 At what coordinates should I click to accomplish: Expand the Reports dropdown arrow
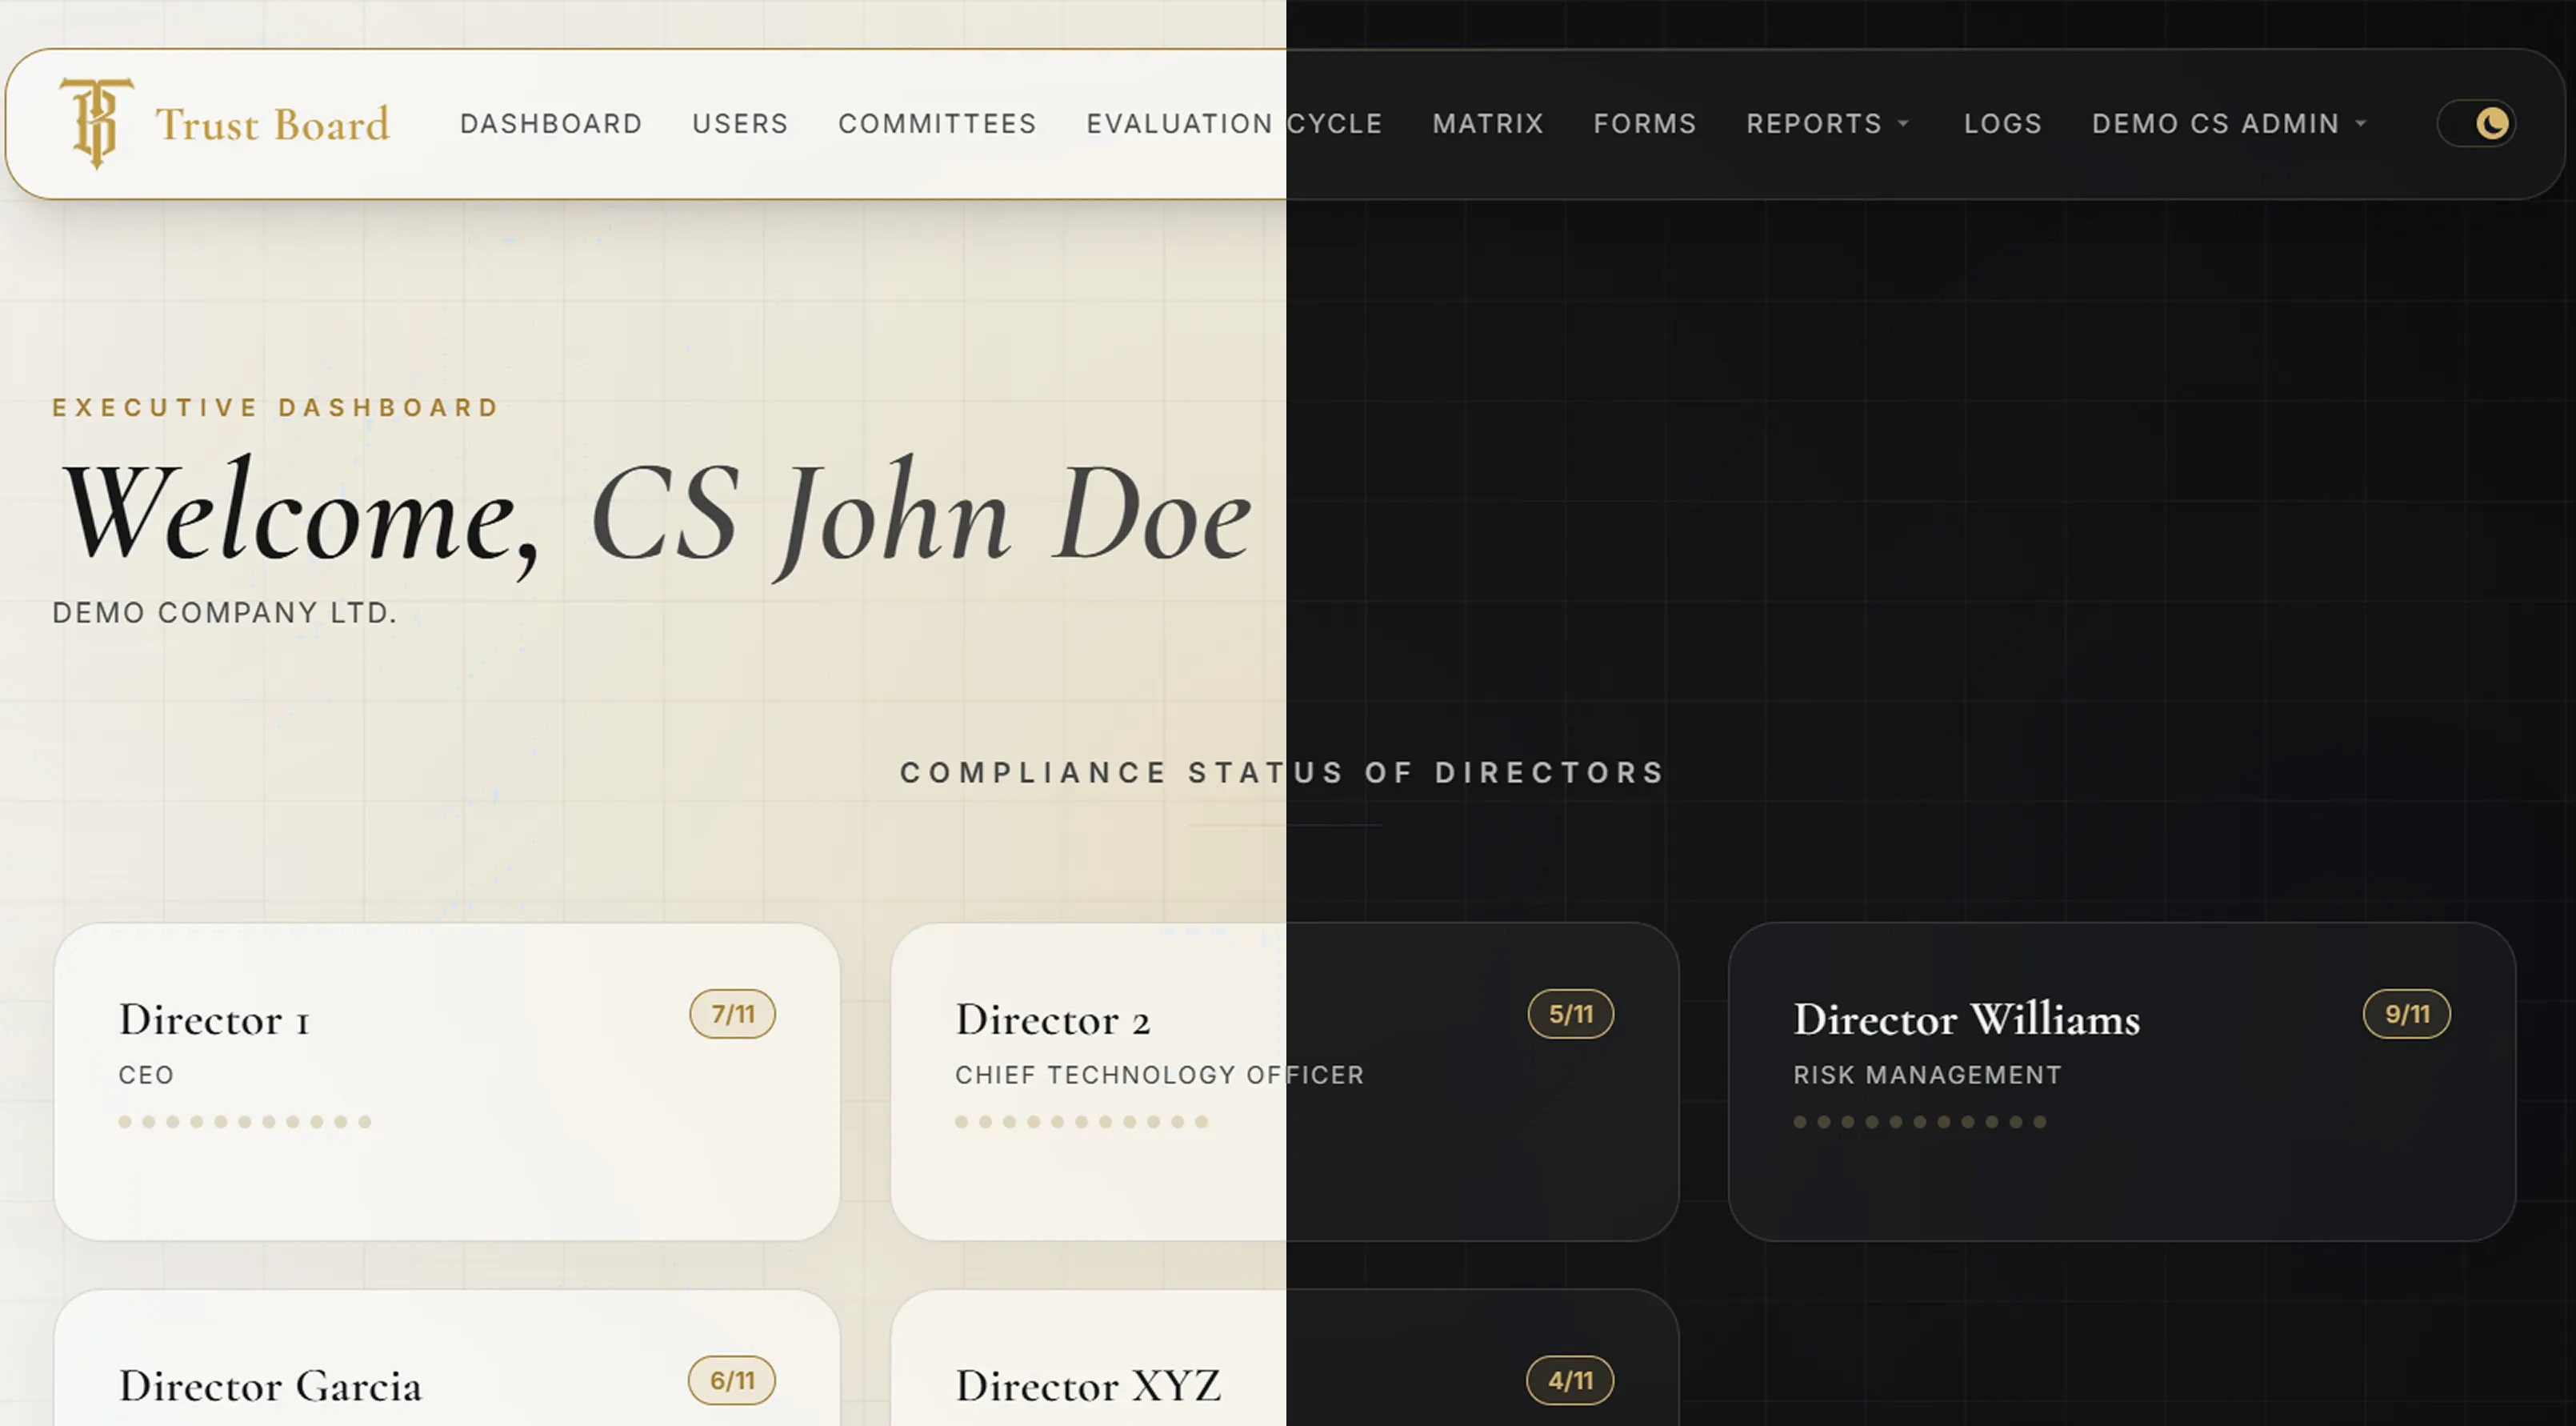tap(1904, 124)
